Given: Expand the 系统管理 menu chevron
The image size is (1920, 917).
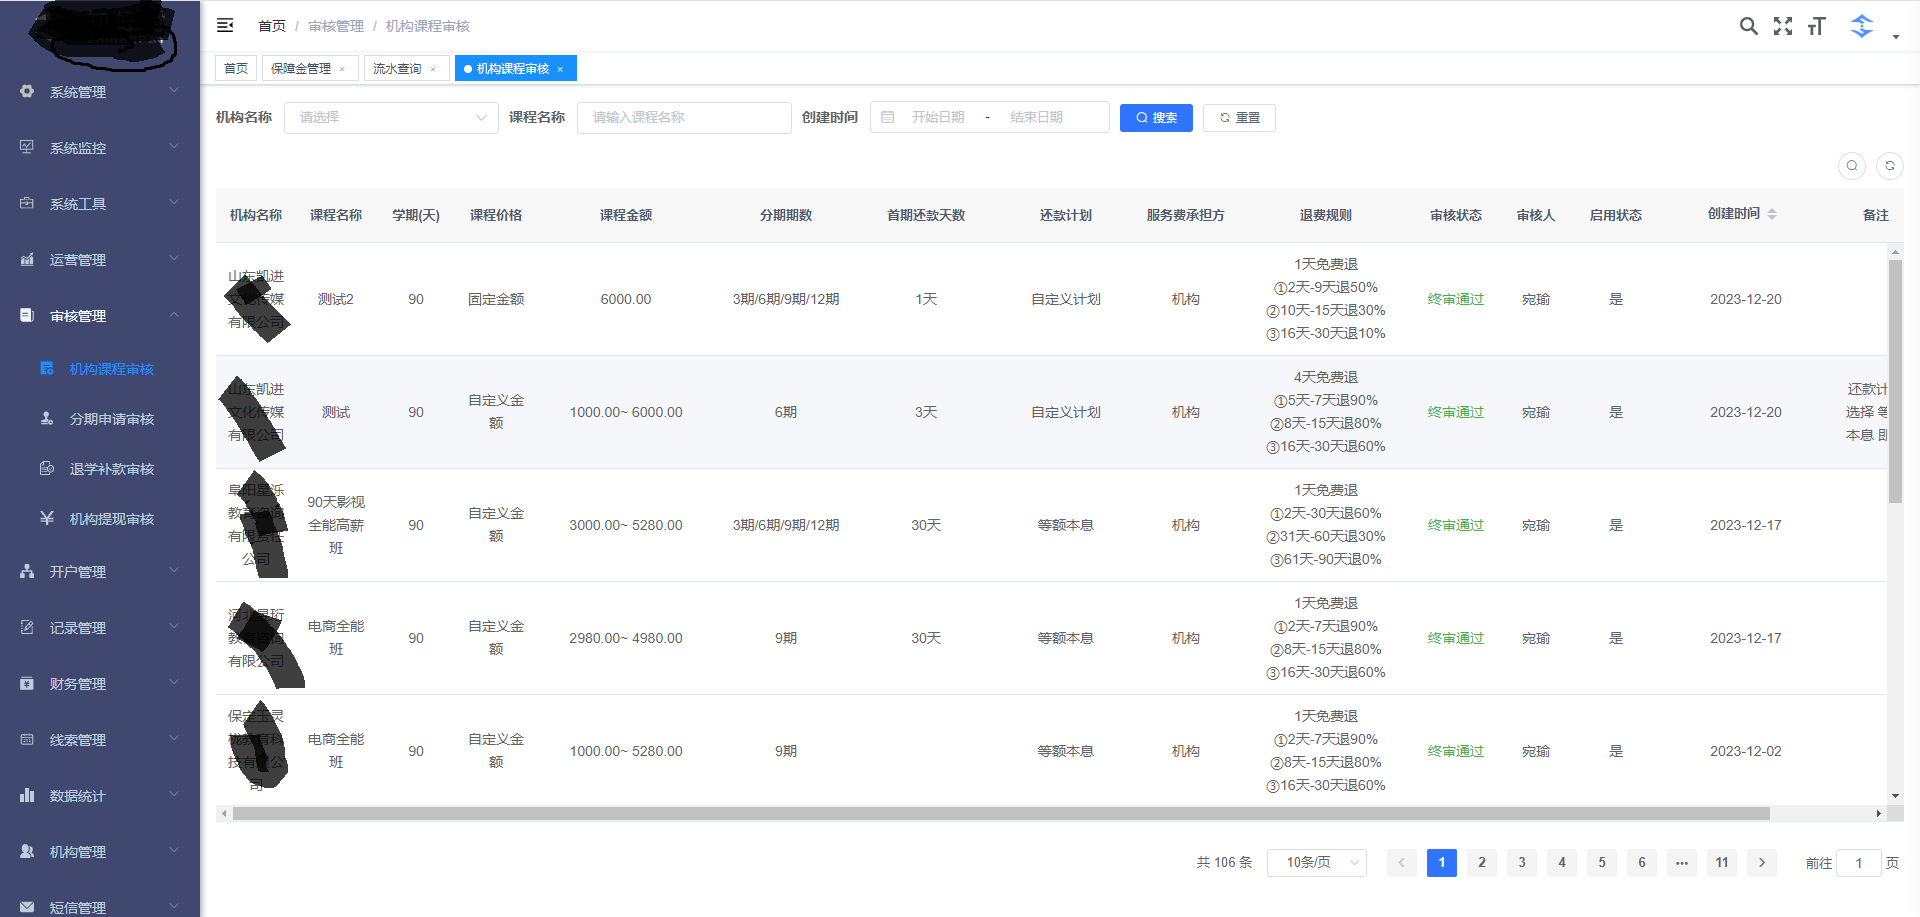Looking at the screenshot, I should pyautogui.click(x=174, y=90).
